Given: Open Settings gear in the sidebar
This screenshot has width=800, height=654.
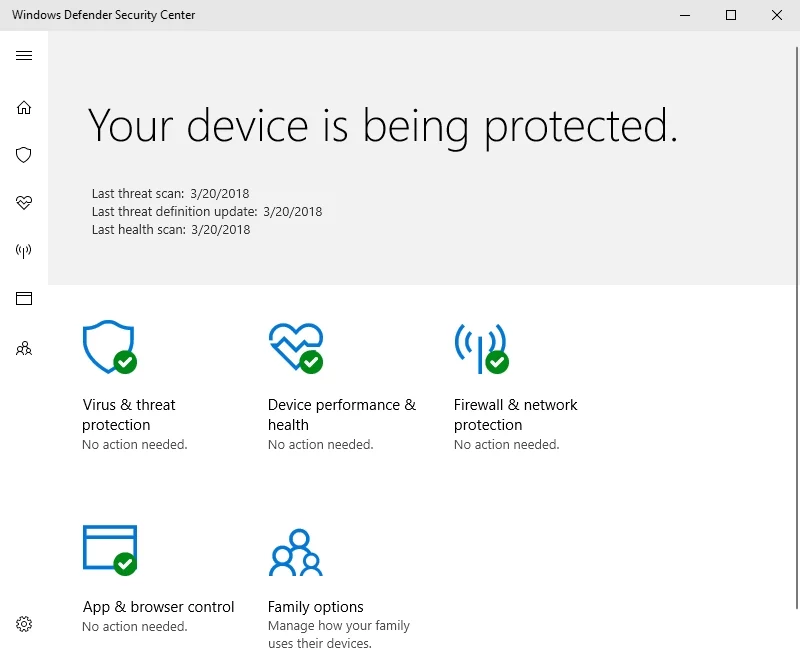Looking at the screenshot, I should (24, 624).
